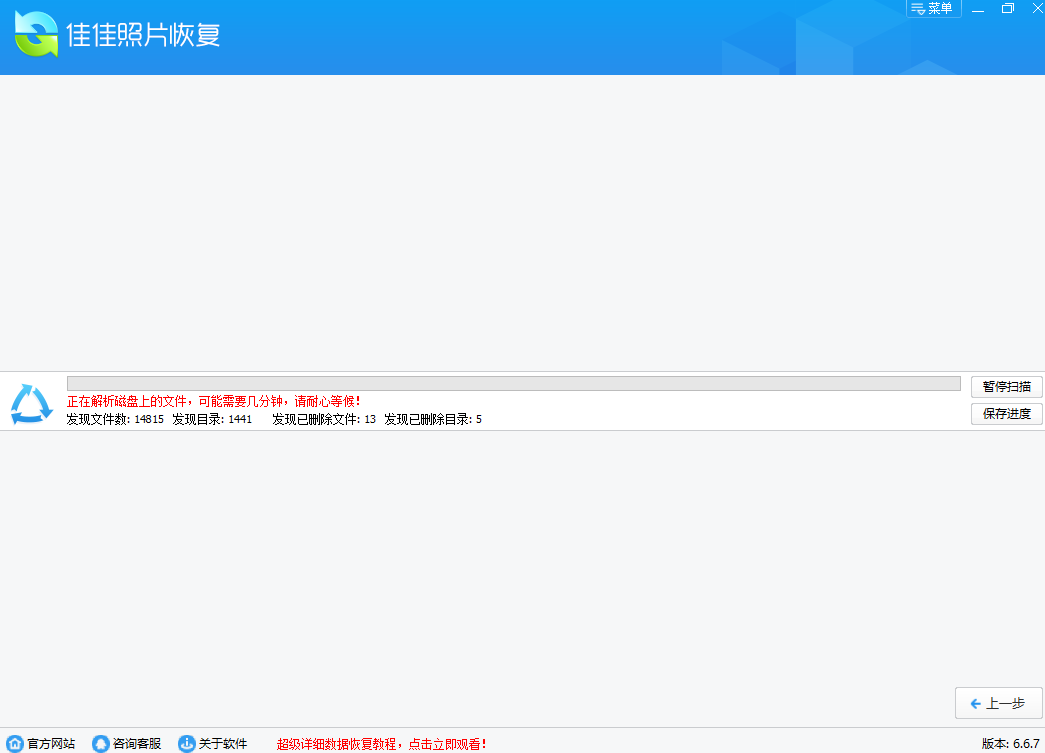
Task: Go back with 上一步 button
Action: tap(998, 703)
